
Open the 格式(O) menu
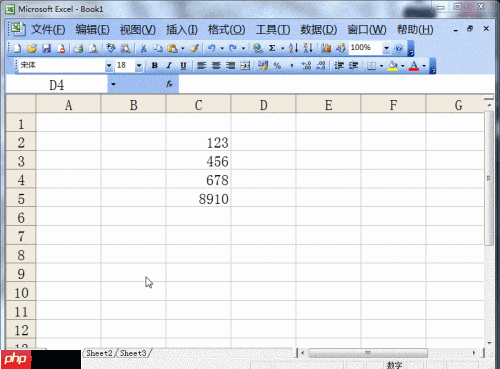226,30
